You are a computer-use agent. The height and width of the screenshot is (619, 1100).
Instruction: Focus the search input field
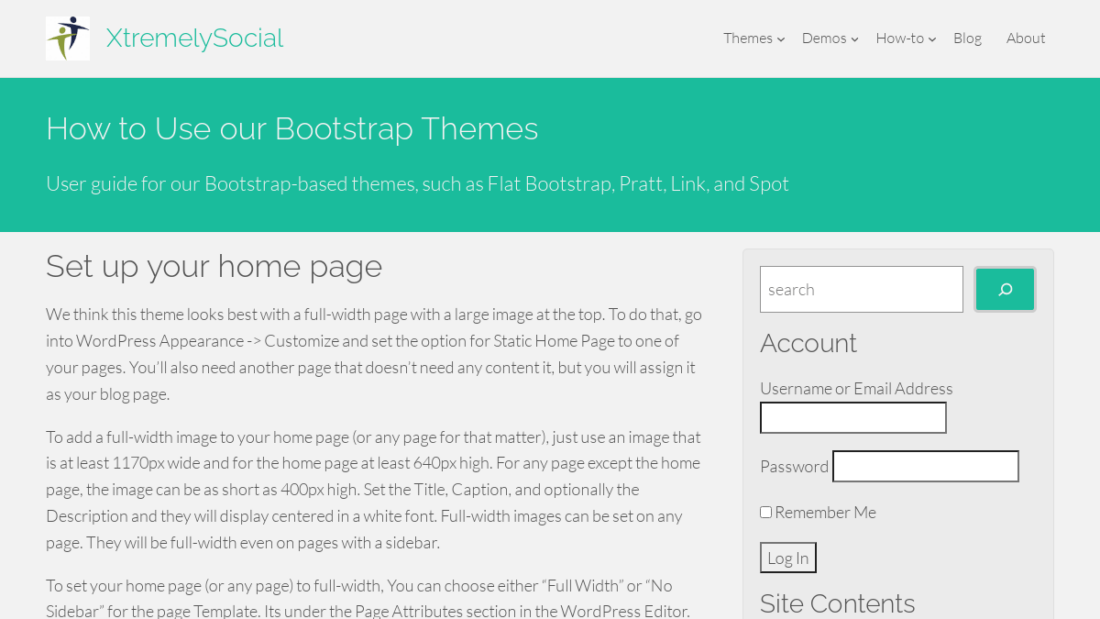tap(861, 289)
